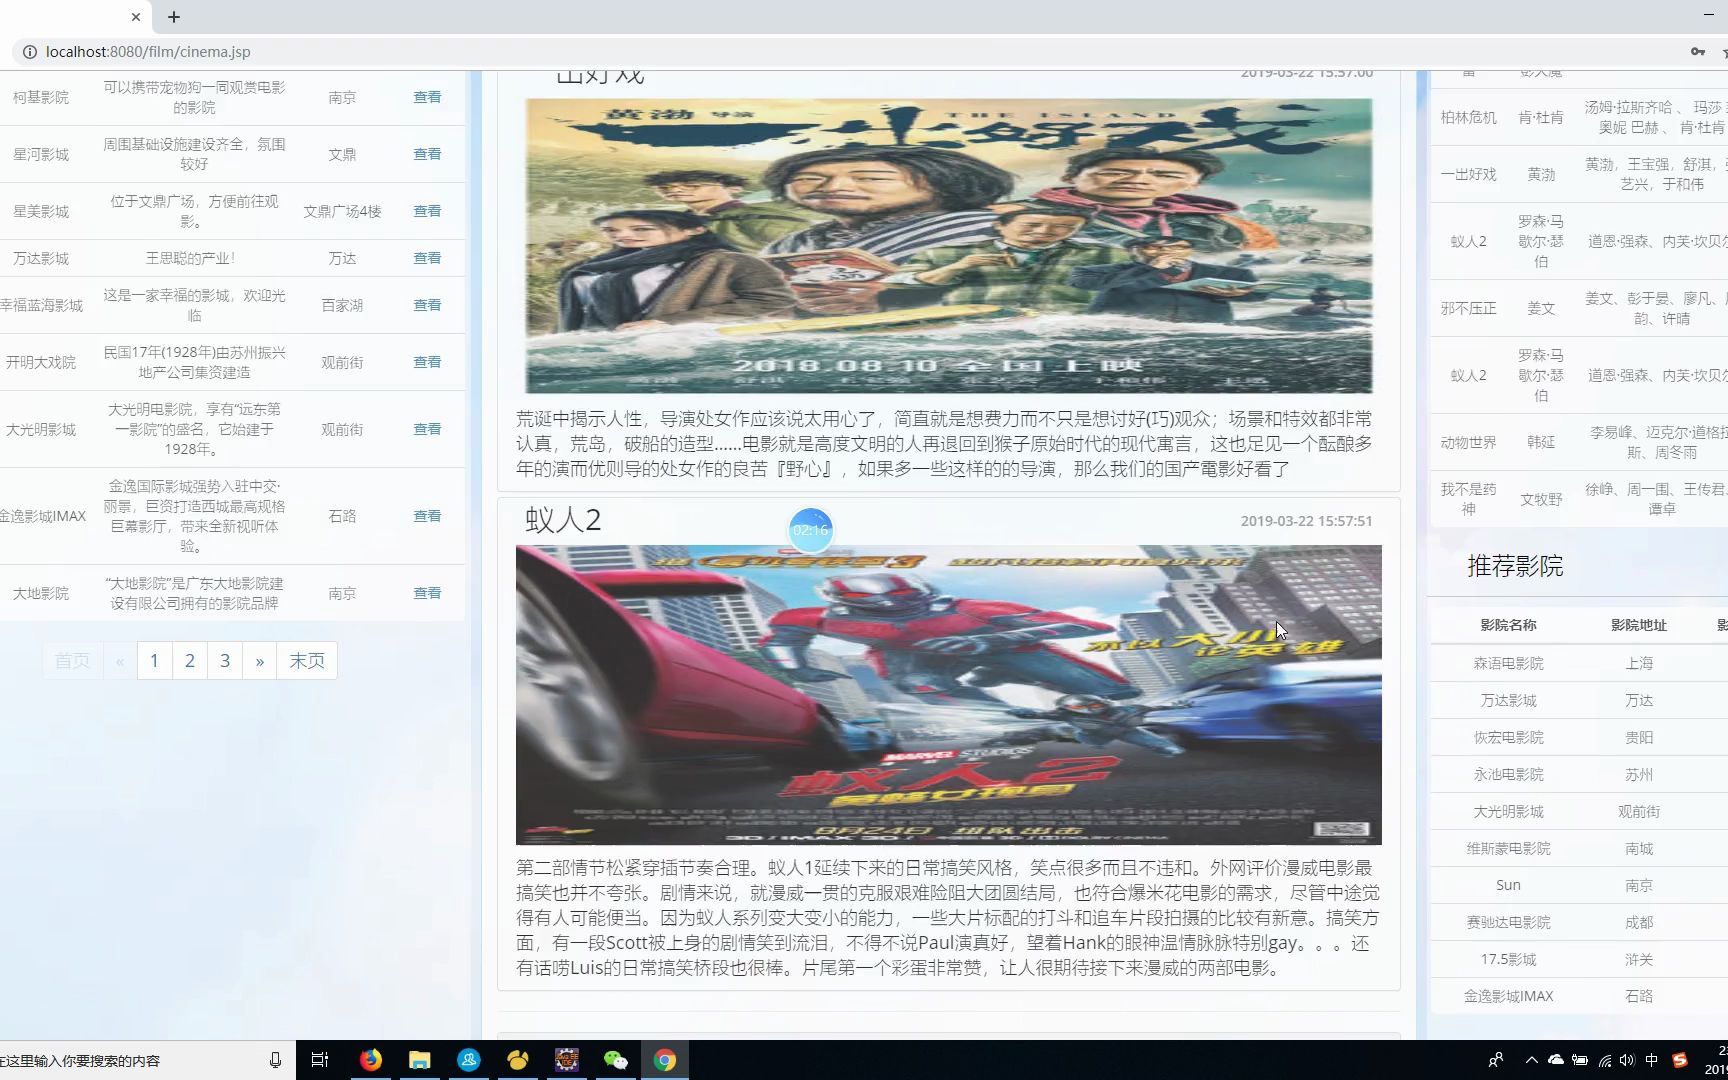Screen dimensions: 1728x1080
Task: Click director 文牧野 in movie table
Action: (x=1541, y=499)
